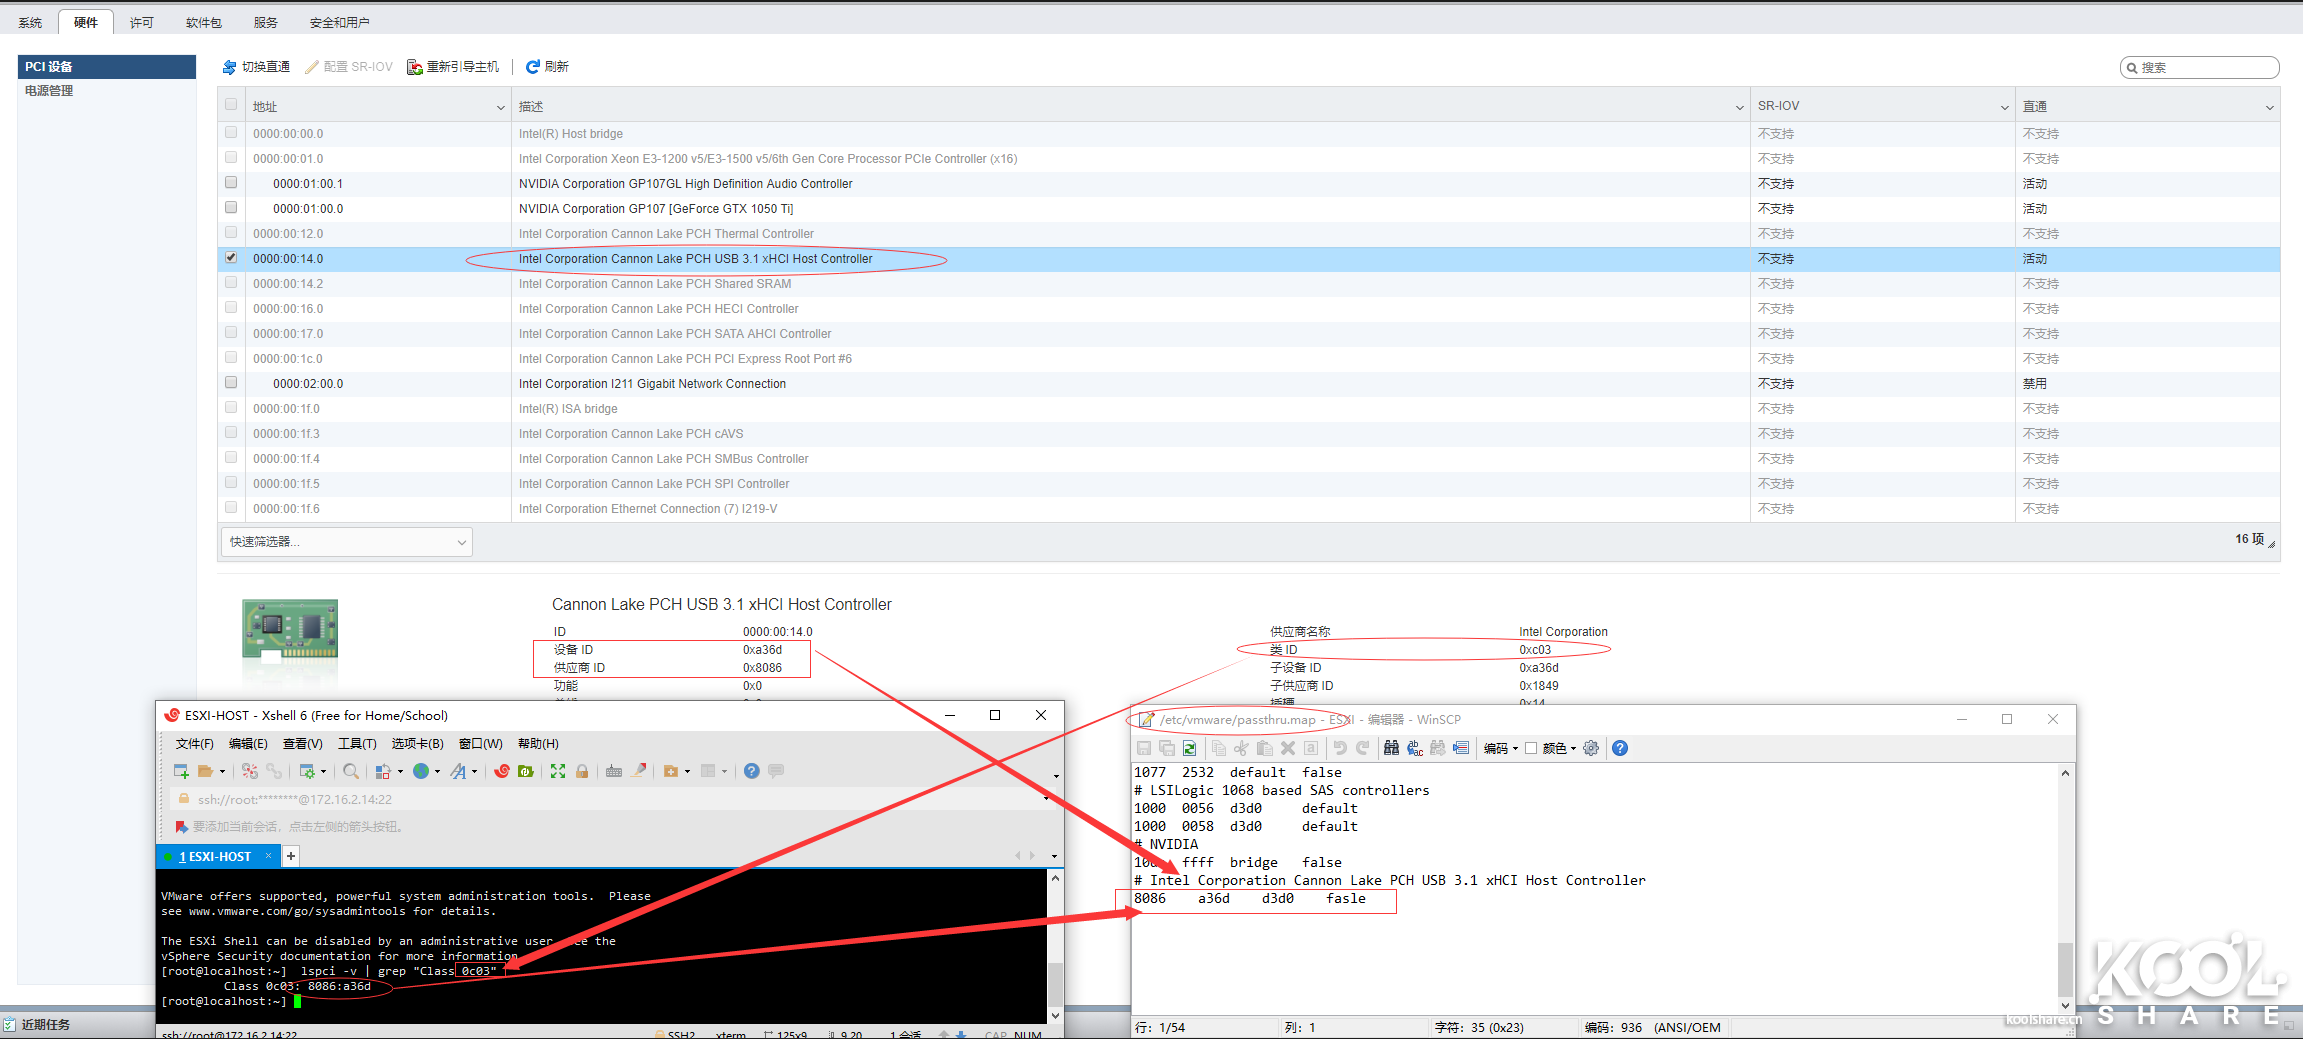The height and width of the screenshot is (1039, 2303).
Task: Select the 1 ESXI-HOST session tab
Action: [218, 857]
